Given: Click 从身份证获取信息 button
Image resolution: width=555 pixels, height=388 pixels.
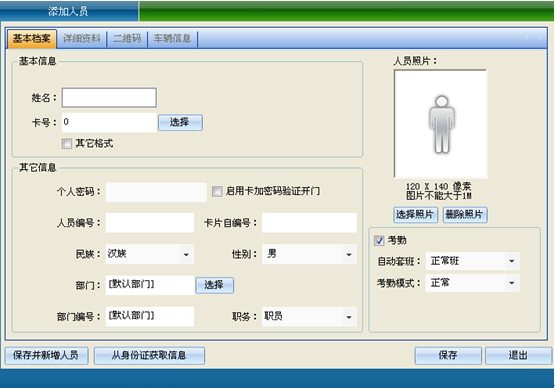Looking at the screenshot, I should click(149, 355).
